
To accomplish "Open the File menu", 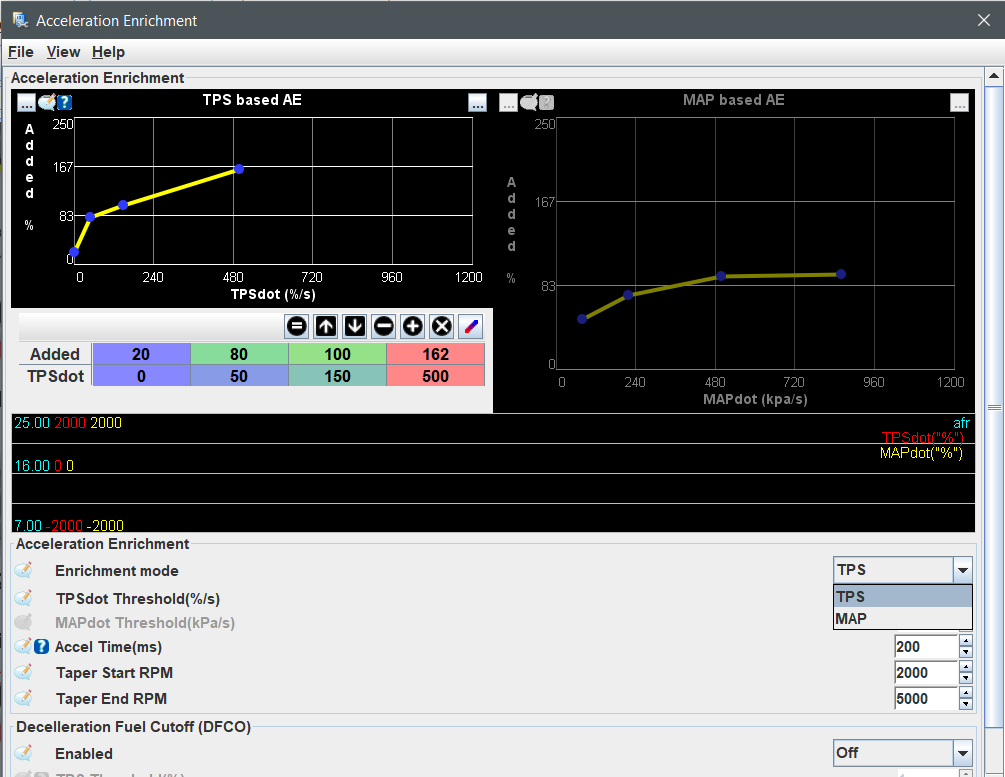I will [20, 51].
